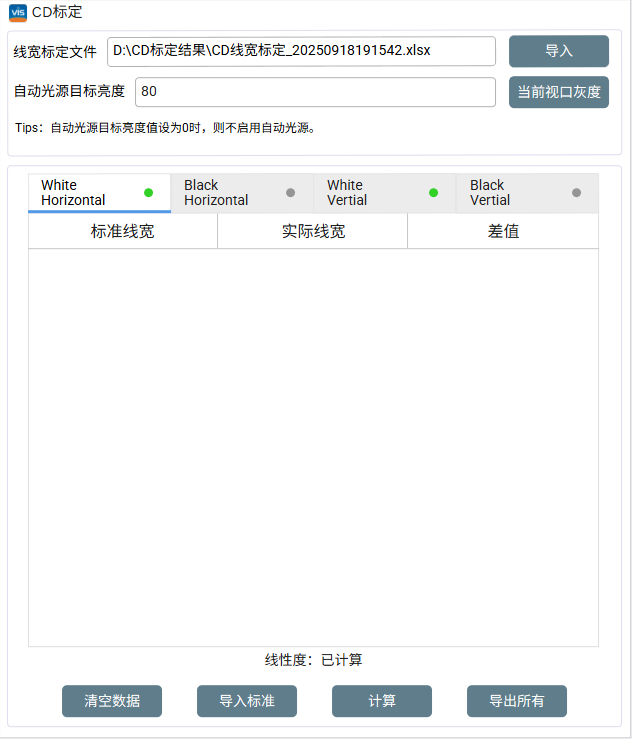This screenshot has height=739, width=632.
Task: Select the White Vertial tab
Action: coord(360,192)
